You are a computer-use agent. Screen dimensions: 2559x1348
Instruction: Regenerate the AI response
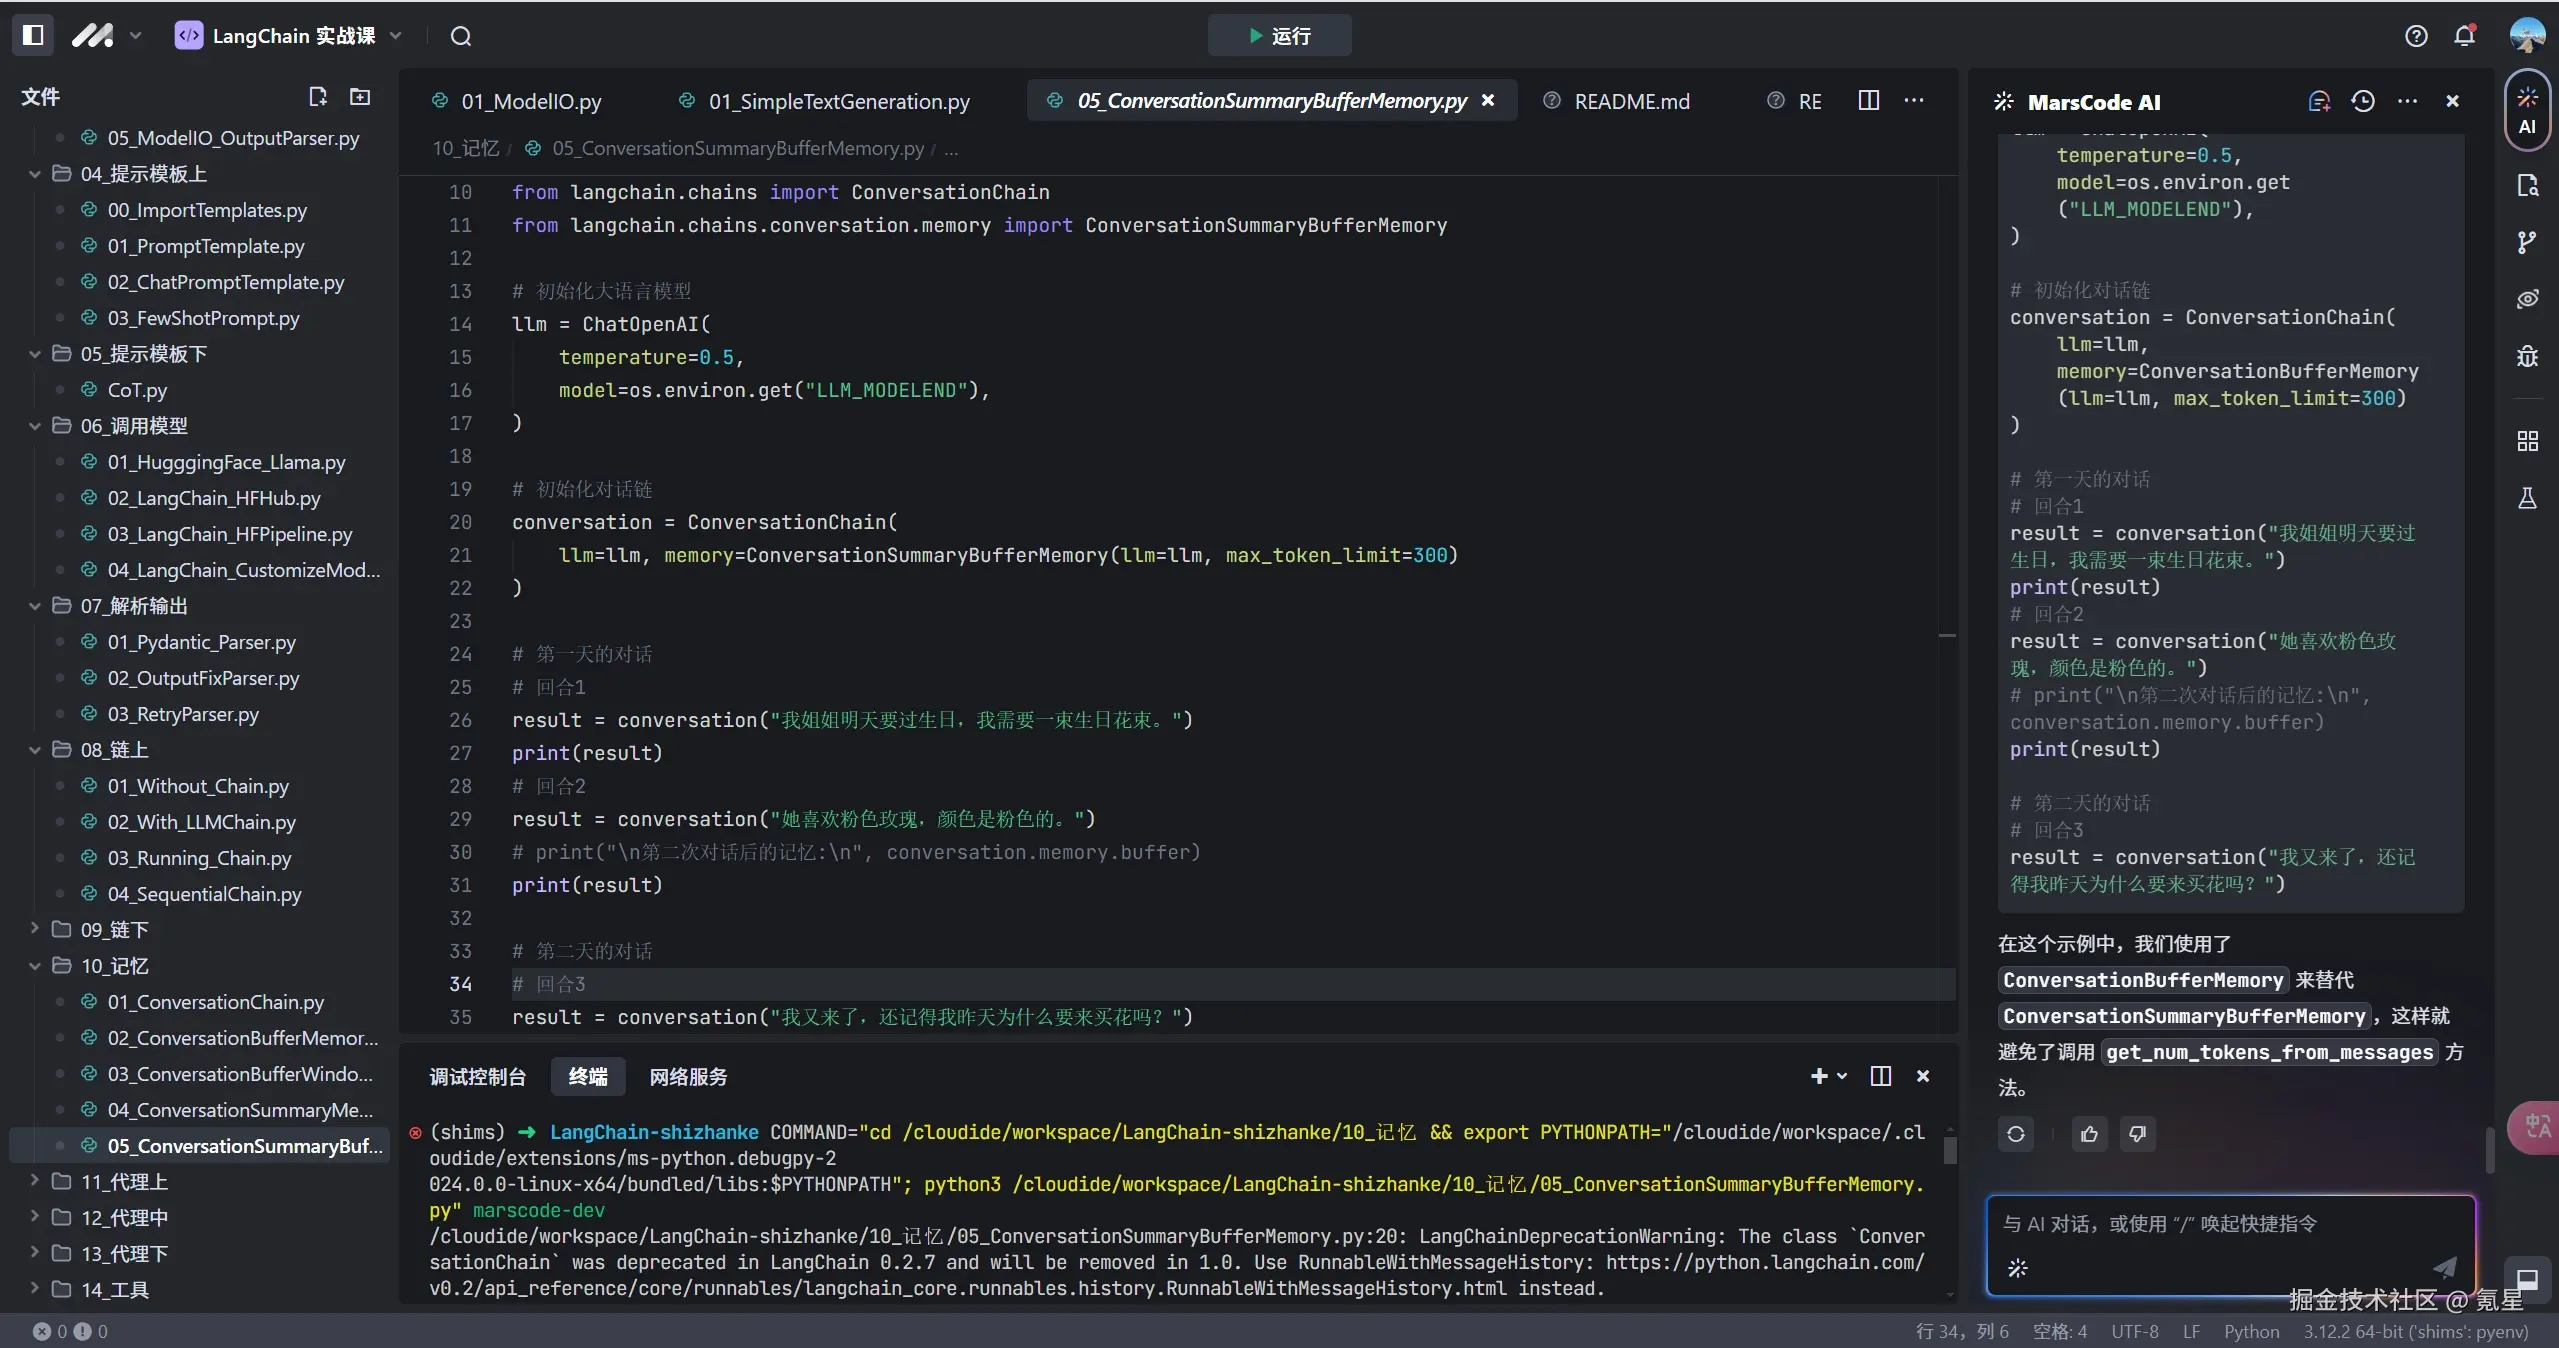click(x=2016, y=1134)
